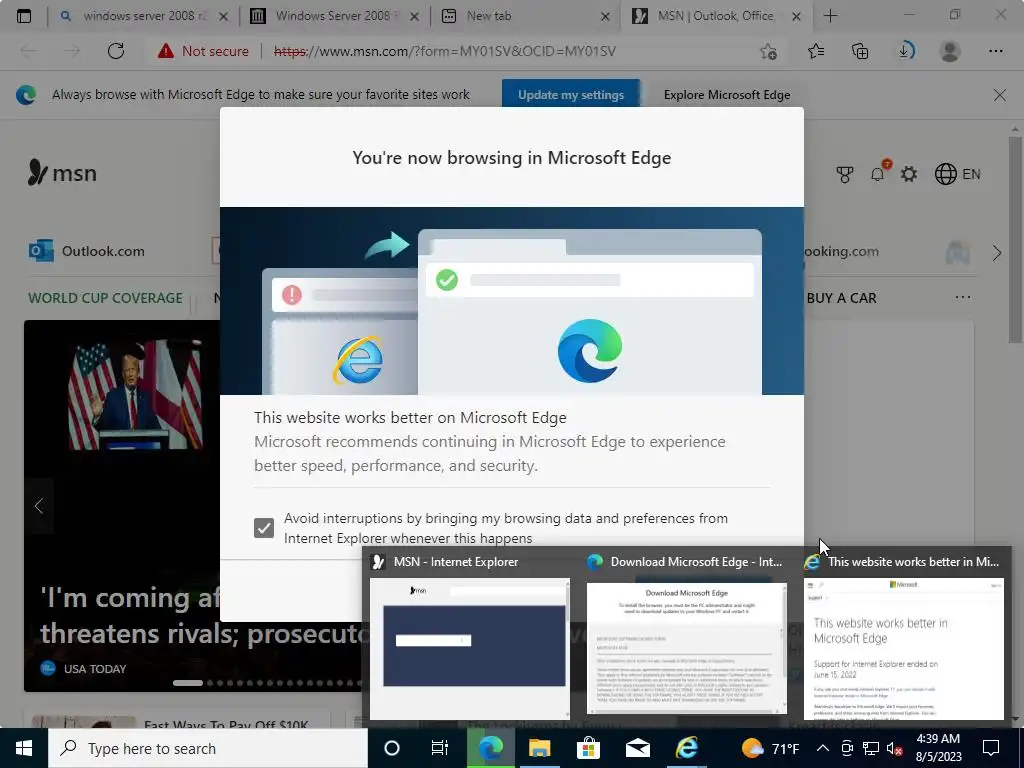Open Cortana circle on taskbar
The width and height of the screenshot is (1024, 768).
392,748
